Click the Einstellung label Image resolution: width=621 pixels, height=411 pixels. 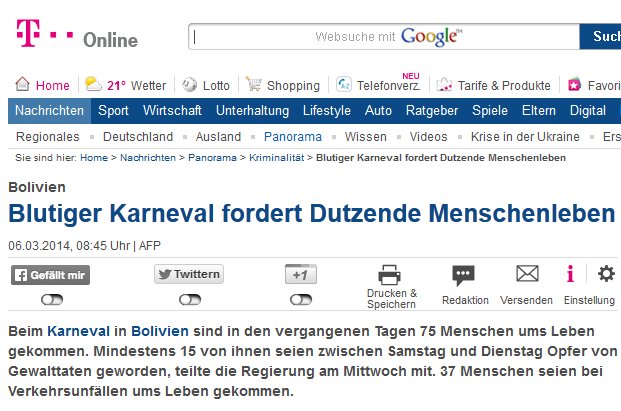[589, 300]
